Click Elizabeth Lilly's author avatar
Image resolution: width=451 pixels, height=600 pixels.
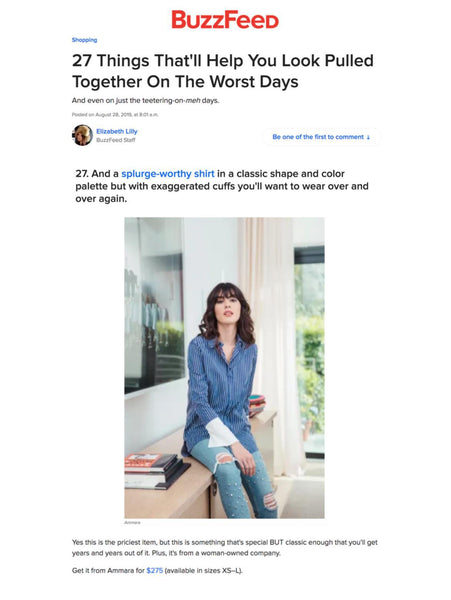pyautogui.click(x=82, y=135)
